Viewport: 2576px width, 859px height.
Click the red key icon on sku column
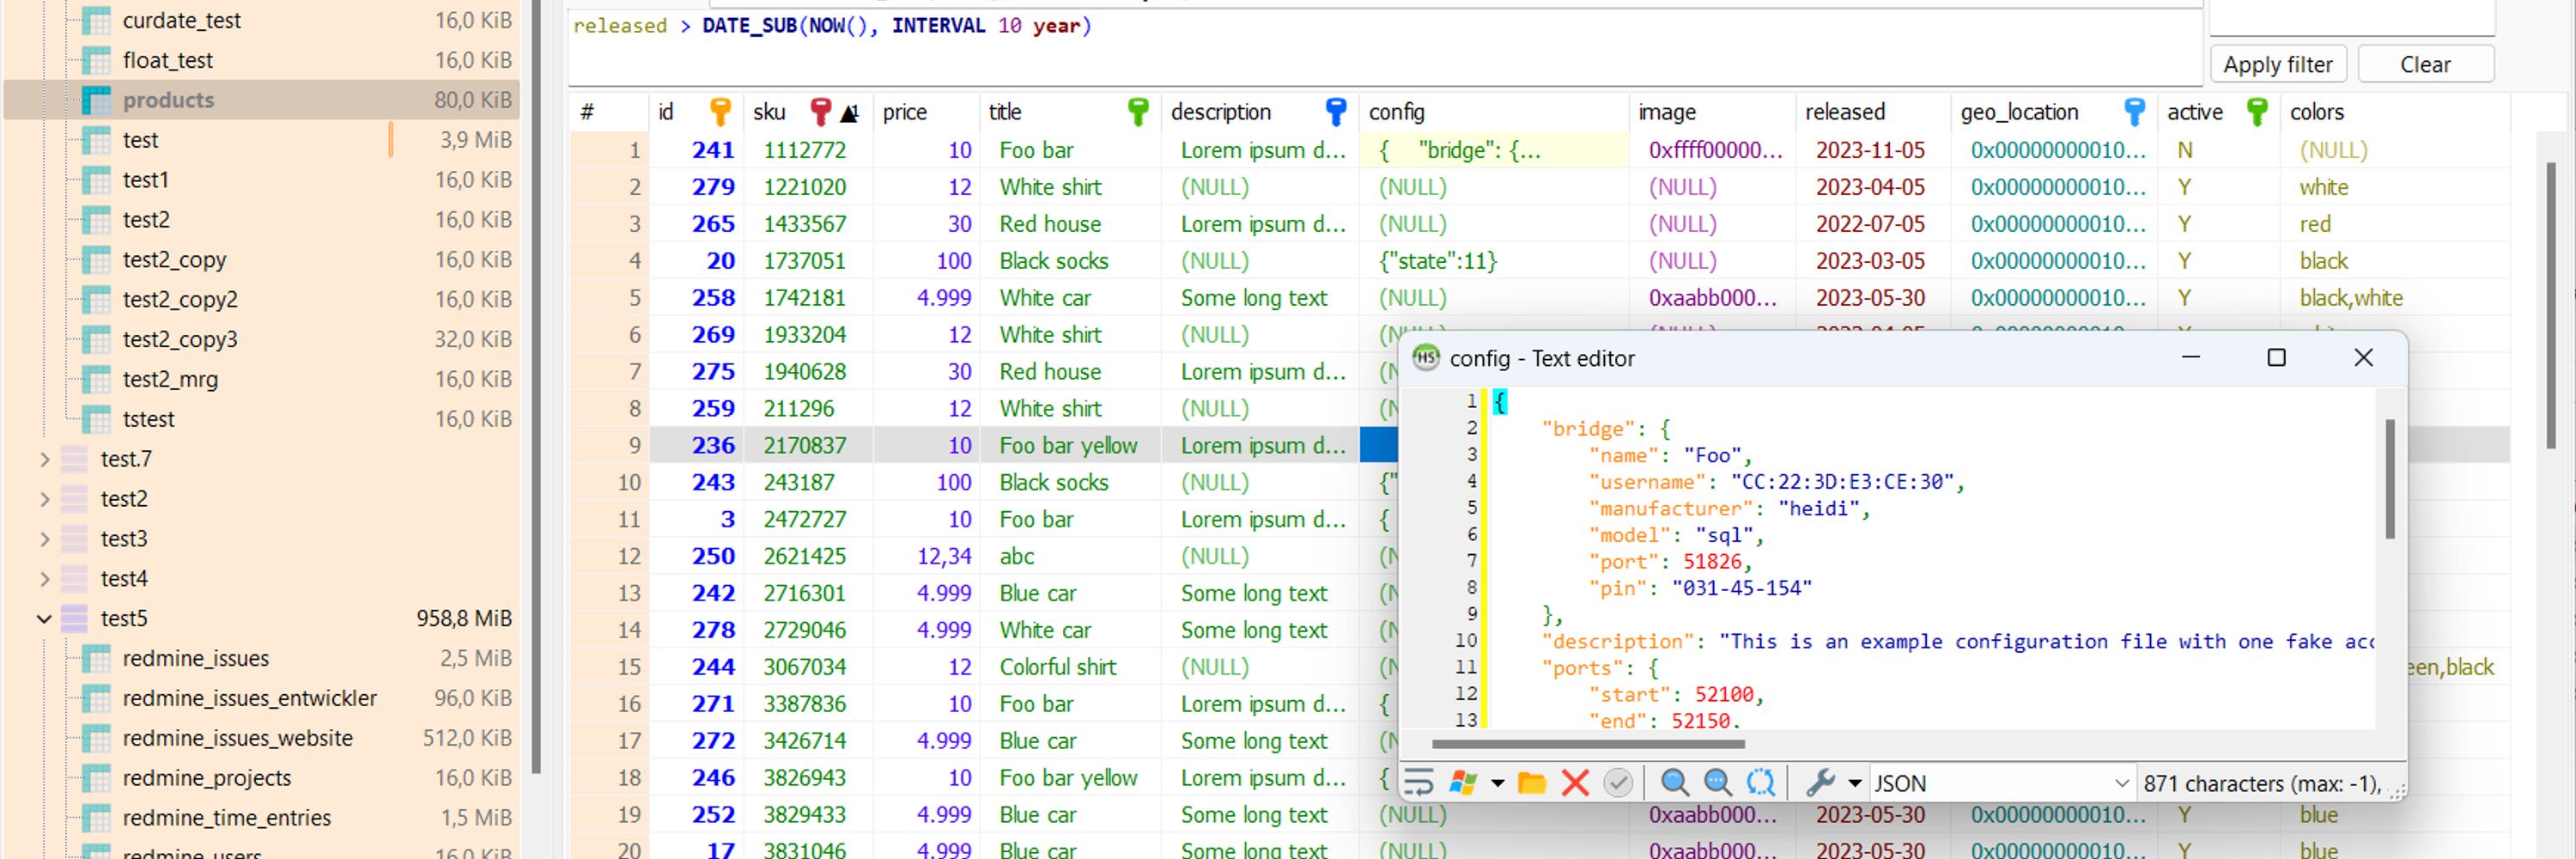(820, 111)
